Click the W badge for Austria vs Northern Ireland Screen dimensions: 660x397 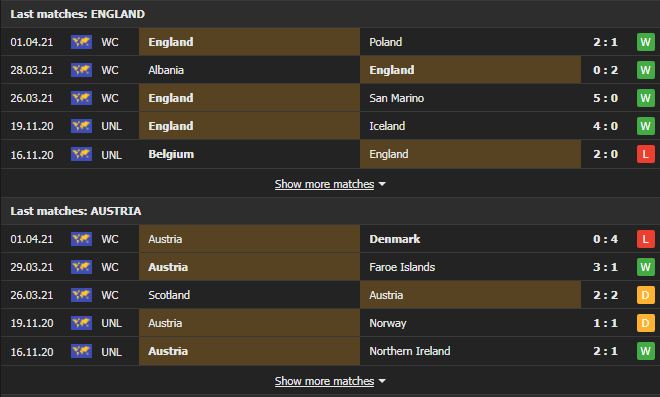point(645,351)
